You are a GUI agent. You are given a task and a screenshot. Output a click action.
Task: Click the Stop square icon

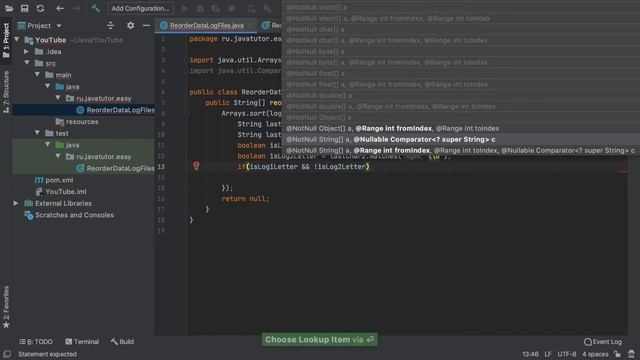coord(231,8)
